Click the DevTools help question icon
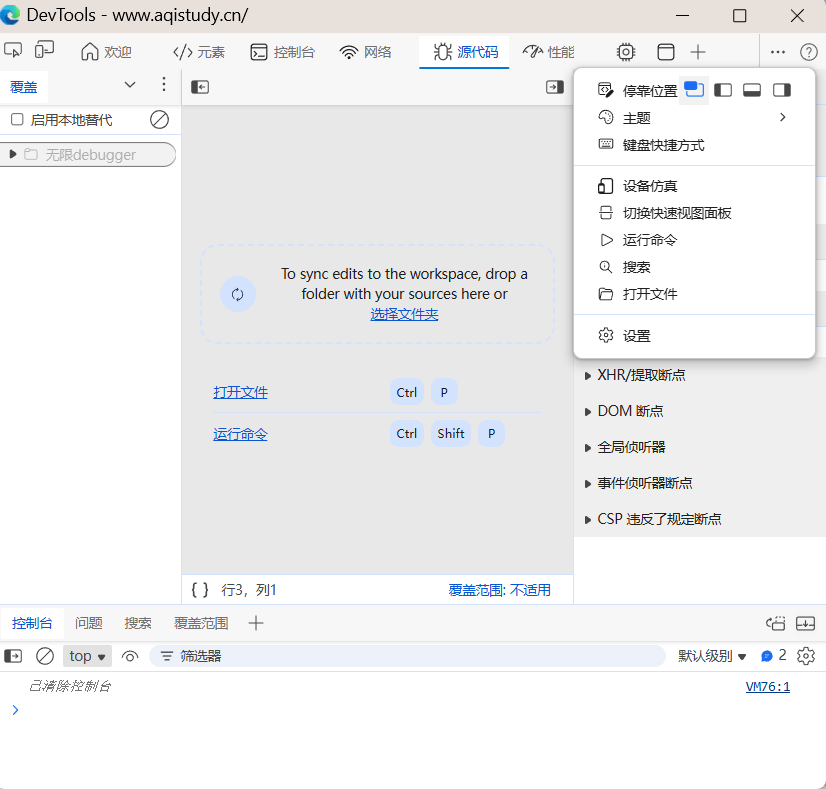The image size is (826, 789). (x=808, y=52)
